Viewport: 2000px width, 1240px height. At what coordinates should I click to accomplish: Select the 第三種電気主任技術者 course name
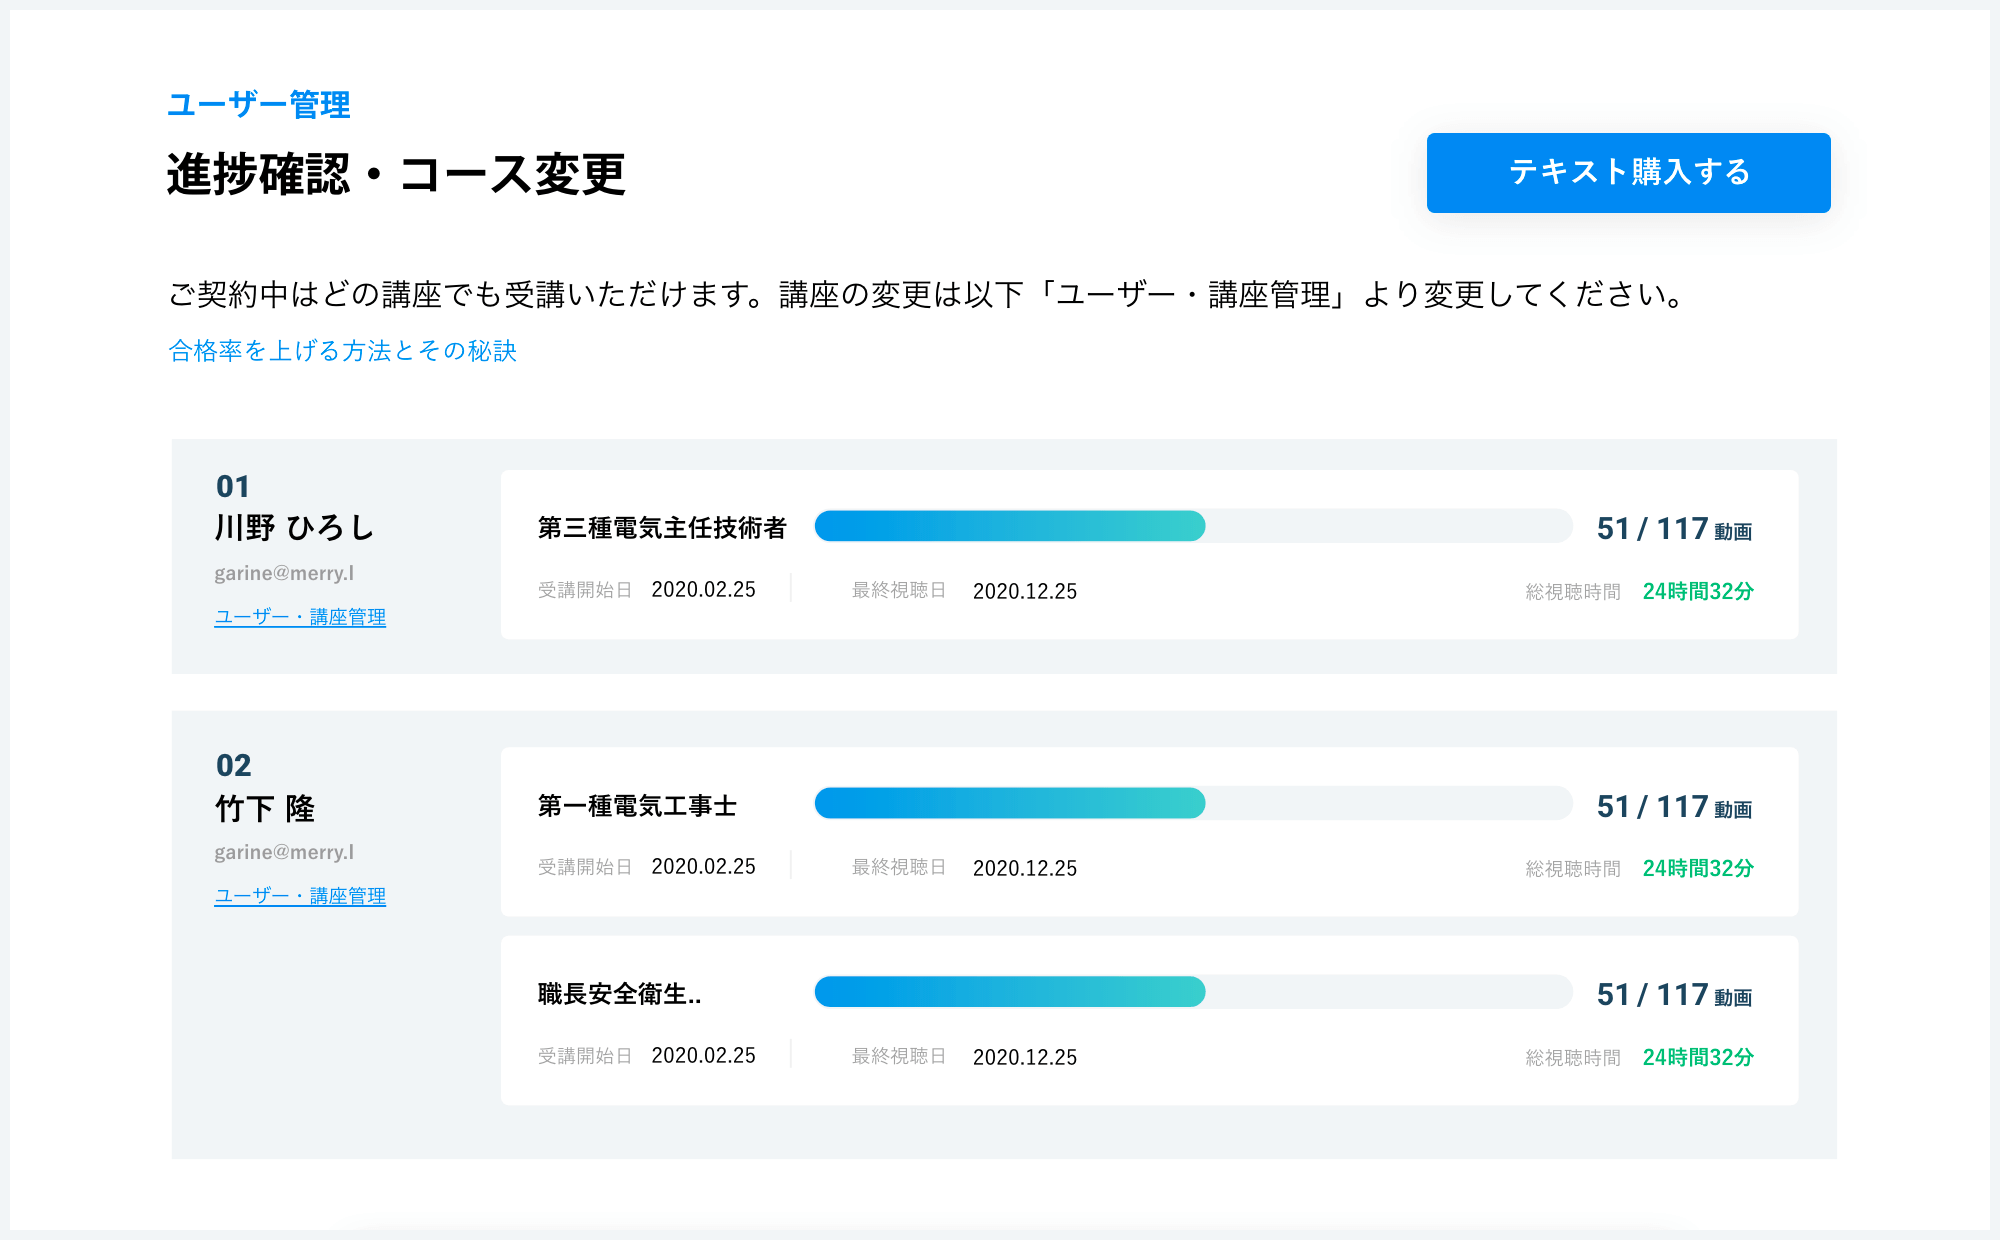pyautogui.click(x=662, y=528)
